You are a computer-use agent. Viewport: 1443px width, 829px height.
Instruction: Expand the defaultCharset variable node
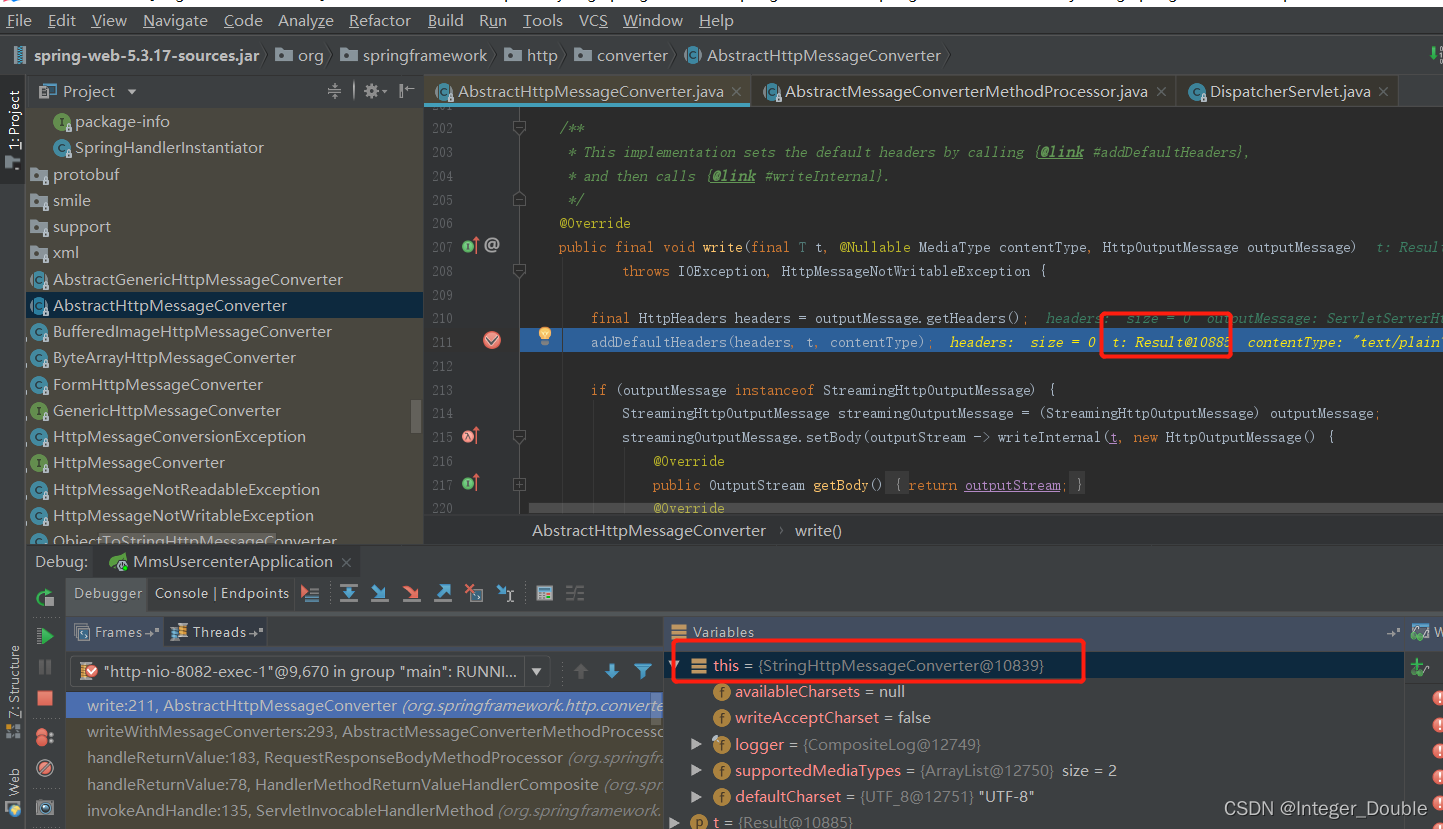point(697,797)
